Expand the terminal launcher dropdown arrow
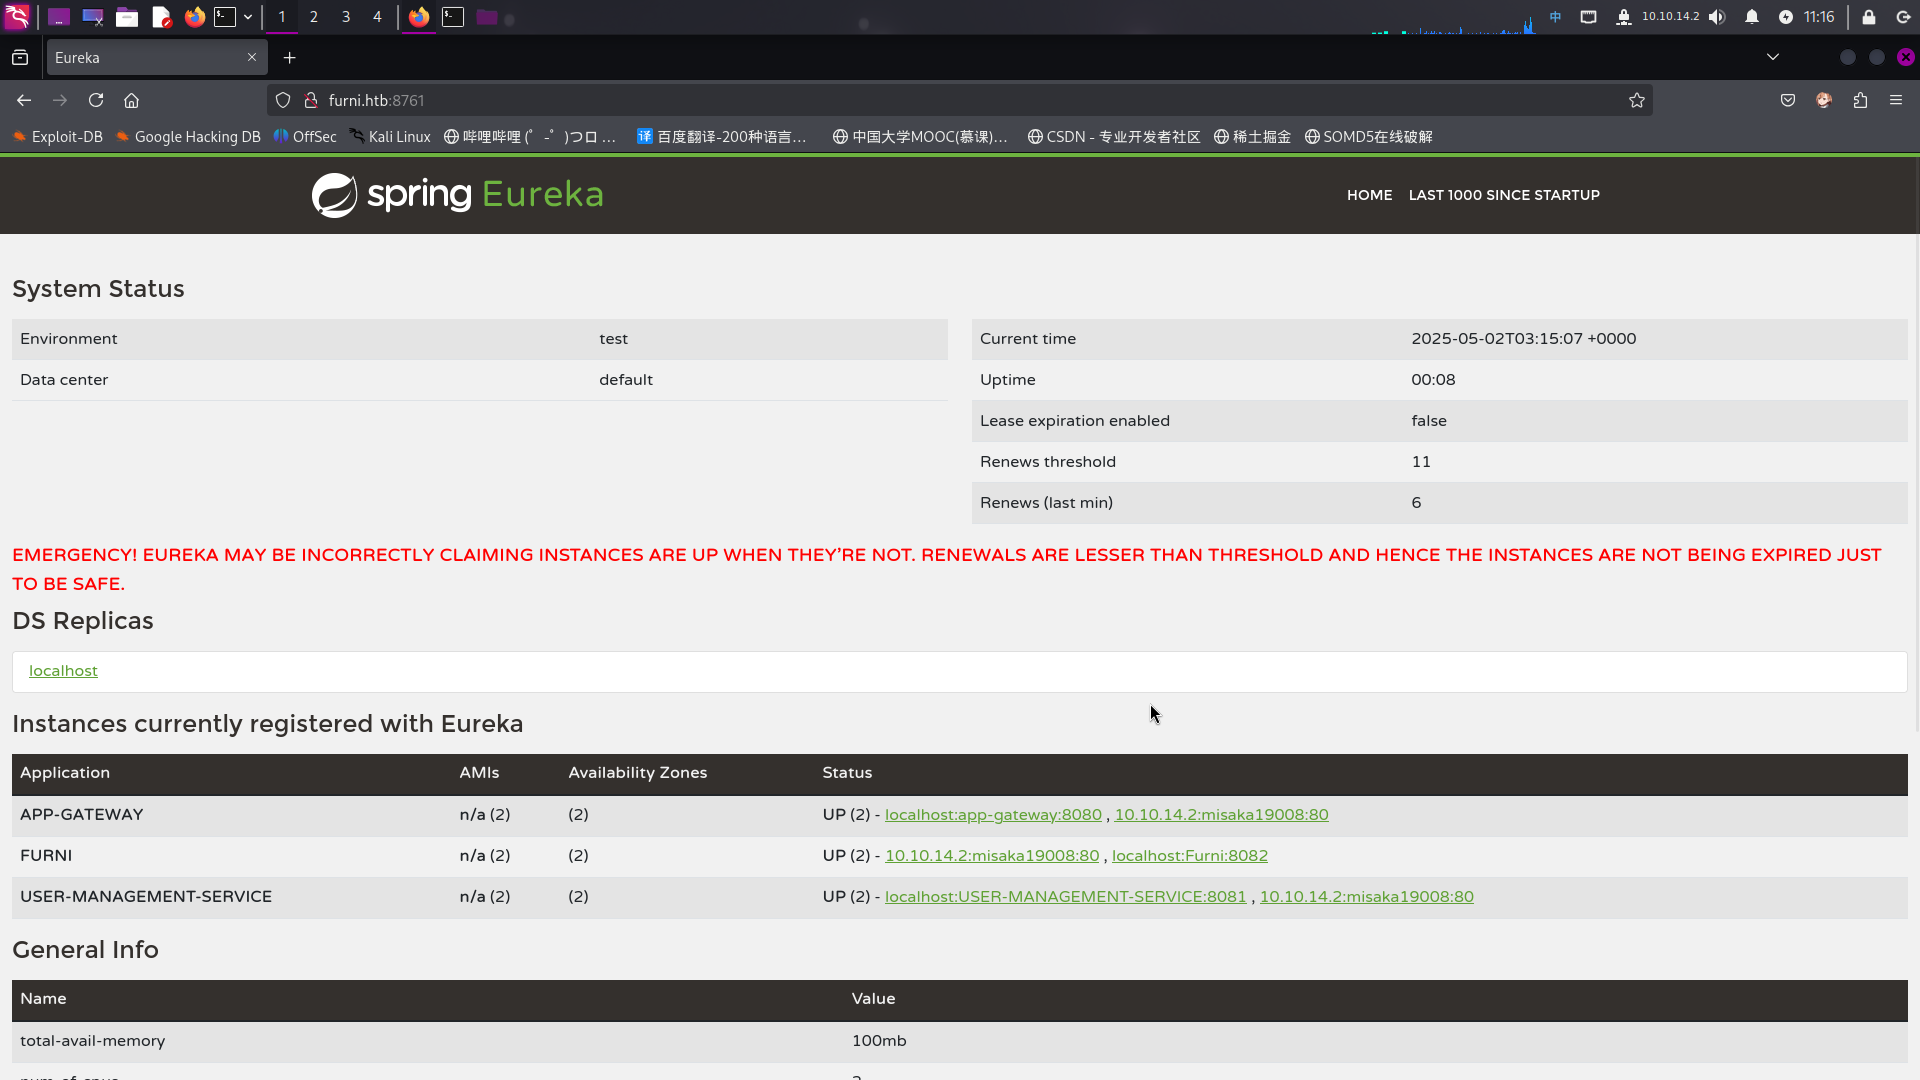Screen dimensions: 1920x1080 [x=248, y=17]
